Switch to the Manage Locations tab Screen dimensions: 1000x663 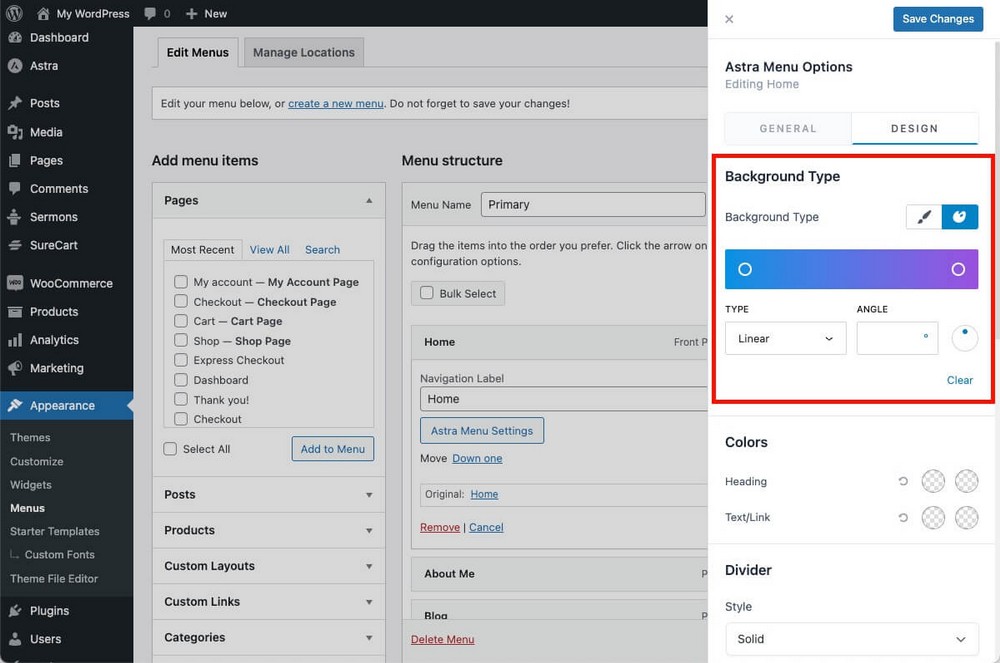pyautogui.click(x=304, y=52)
